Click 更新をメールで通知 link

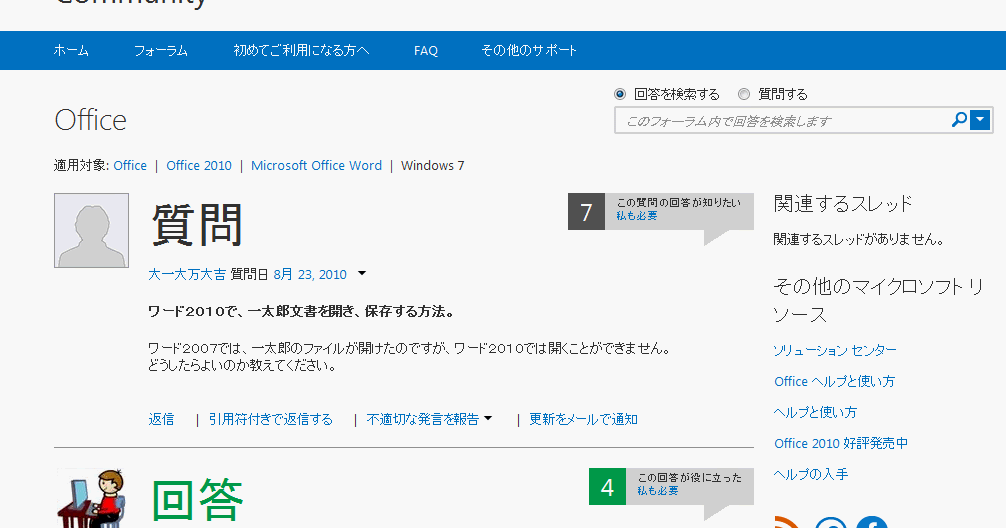pyautogui.click(x=583, y=420)
